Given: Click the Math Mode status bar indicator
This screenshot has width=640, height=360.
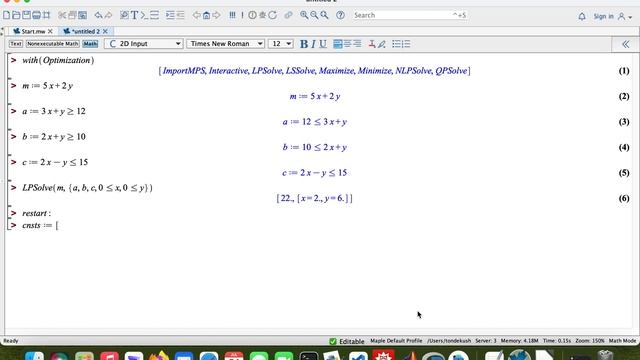Looking at the screenshot, I should tap(622, 341).
